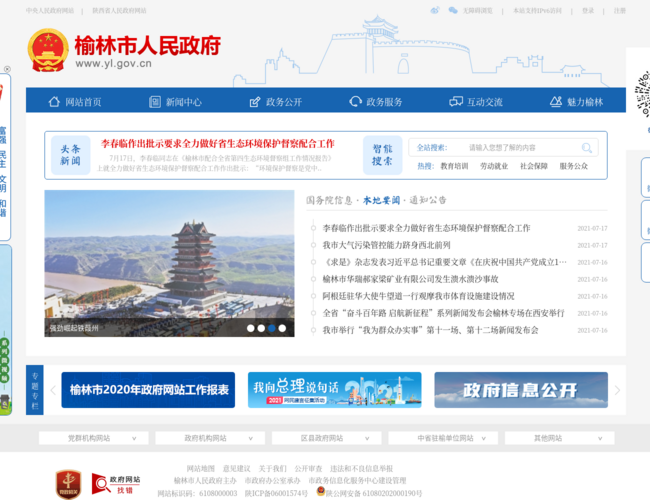Click the chat icon beside 互动交流
This screenshot has height=500, width=650.
pyautogui.click(x=456, y=102)
